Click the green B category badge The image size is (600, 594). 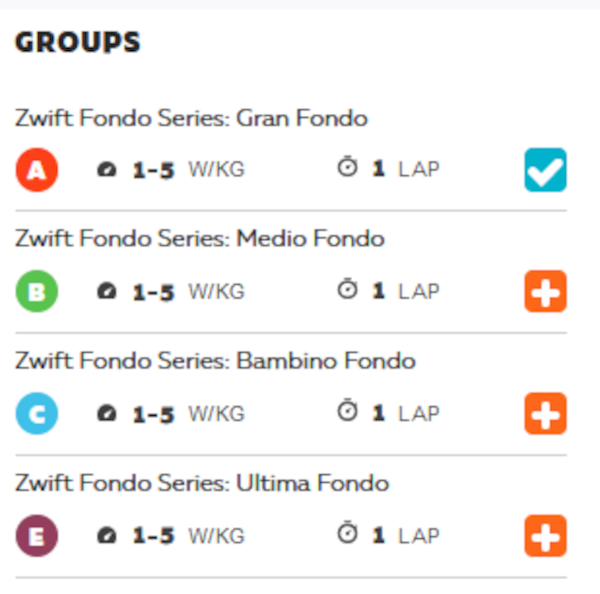[x=37, y=291]
